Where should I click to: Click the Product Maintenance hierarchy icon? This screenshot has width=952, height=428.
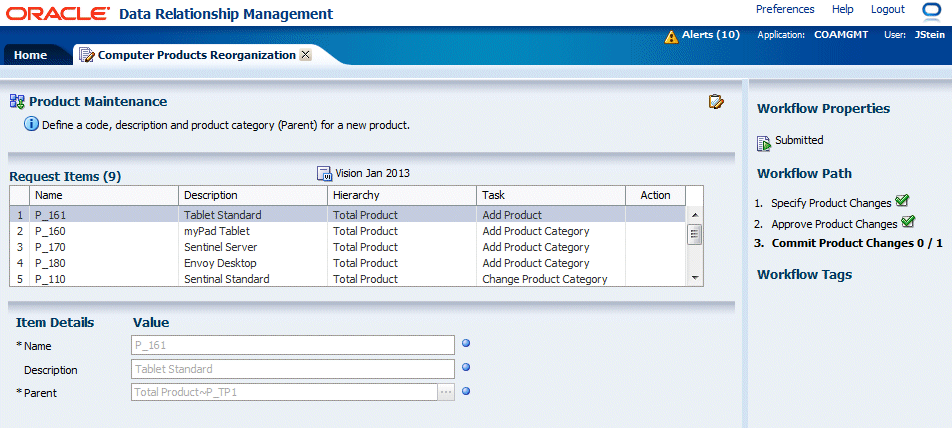(x=17, y=101)
